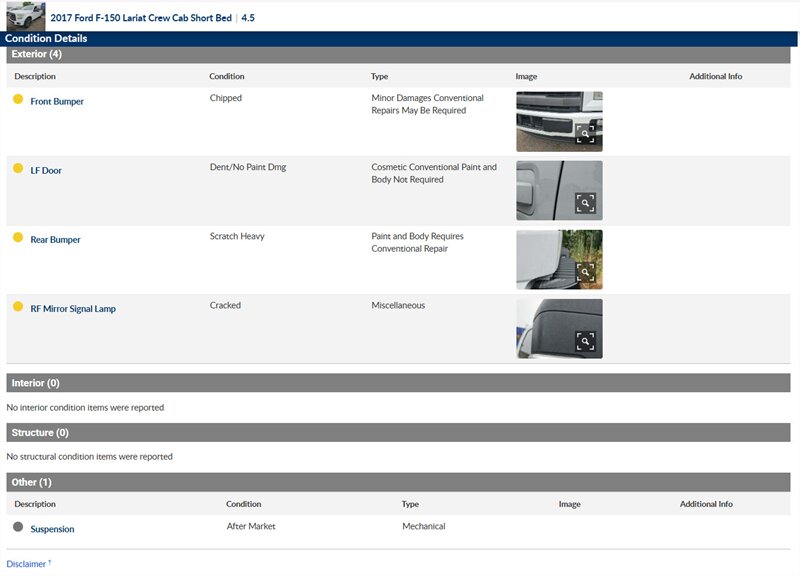Image resolution: width=800 pixels, height=576 pixels.
Task: Click gray status dot beside Suspension
Action: click(18, 526)
